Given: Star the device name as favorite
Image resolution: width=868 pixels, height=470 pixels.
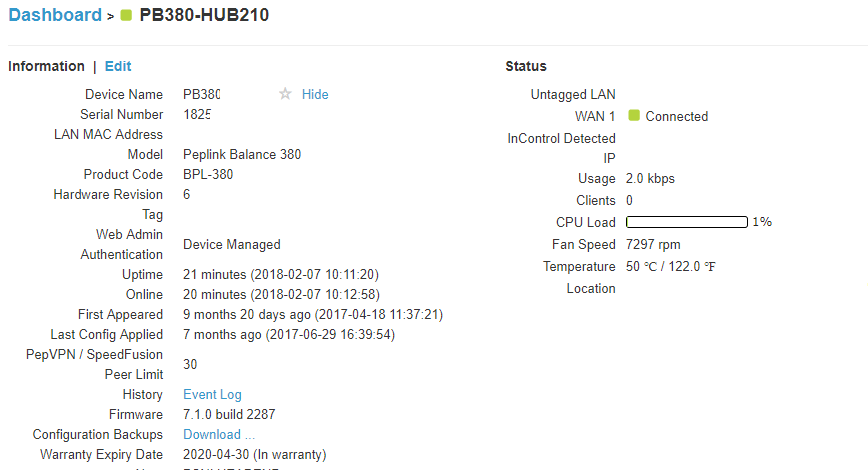Looking at the screenshot, I should (285, 94).
